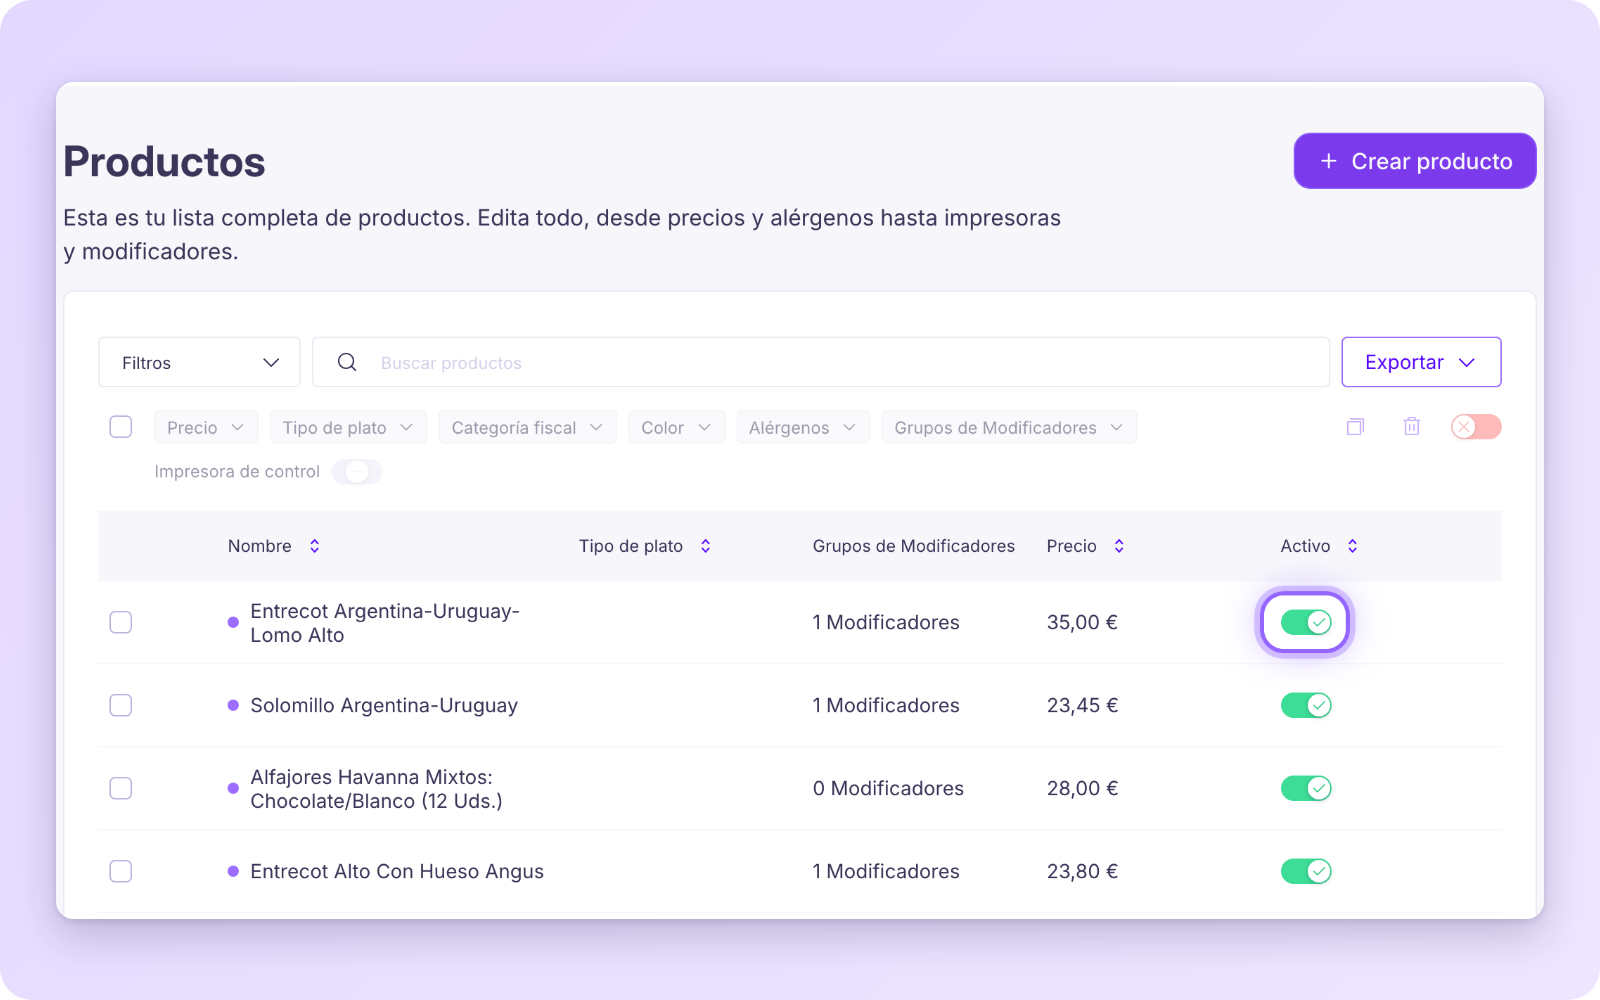Open product Alfajores Havanna Mixtos
1600x1000 pixels.
point(376,789)
